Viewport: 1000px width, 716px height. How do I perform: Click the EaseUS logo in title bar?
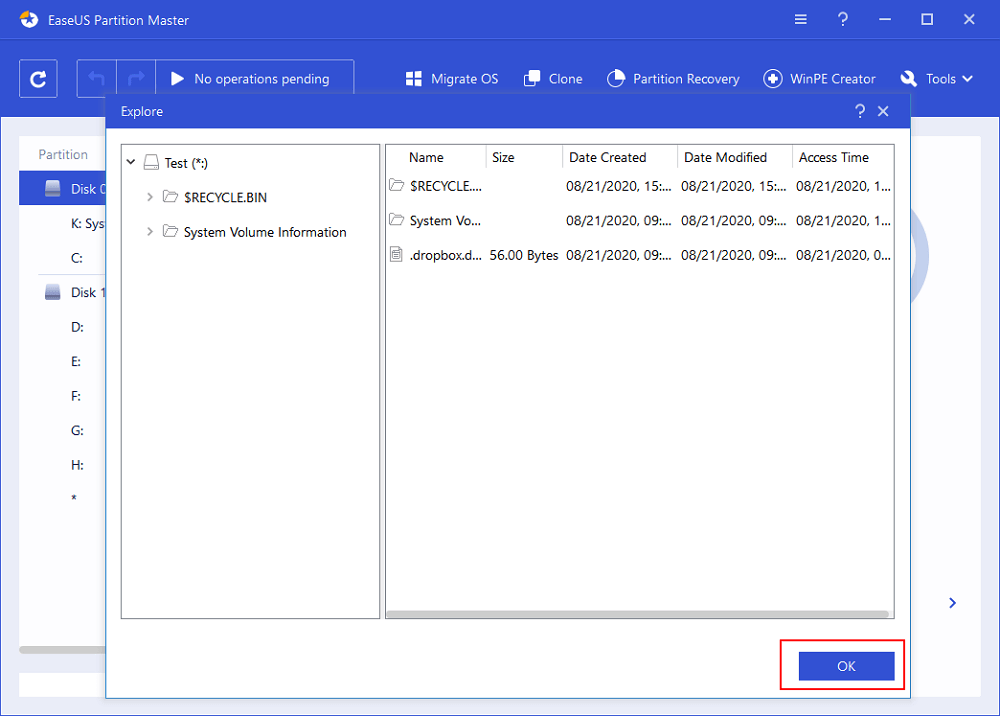pos(29,20)
